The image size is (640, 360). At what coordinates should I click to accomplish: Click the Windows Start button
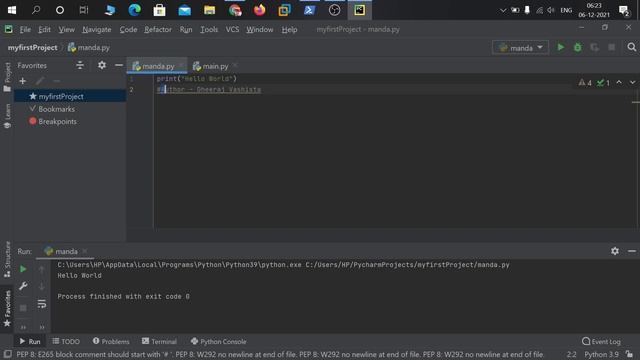tap(12, 10)
